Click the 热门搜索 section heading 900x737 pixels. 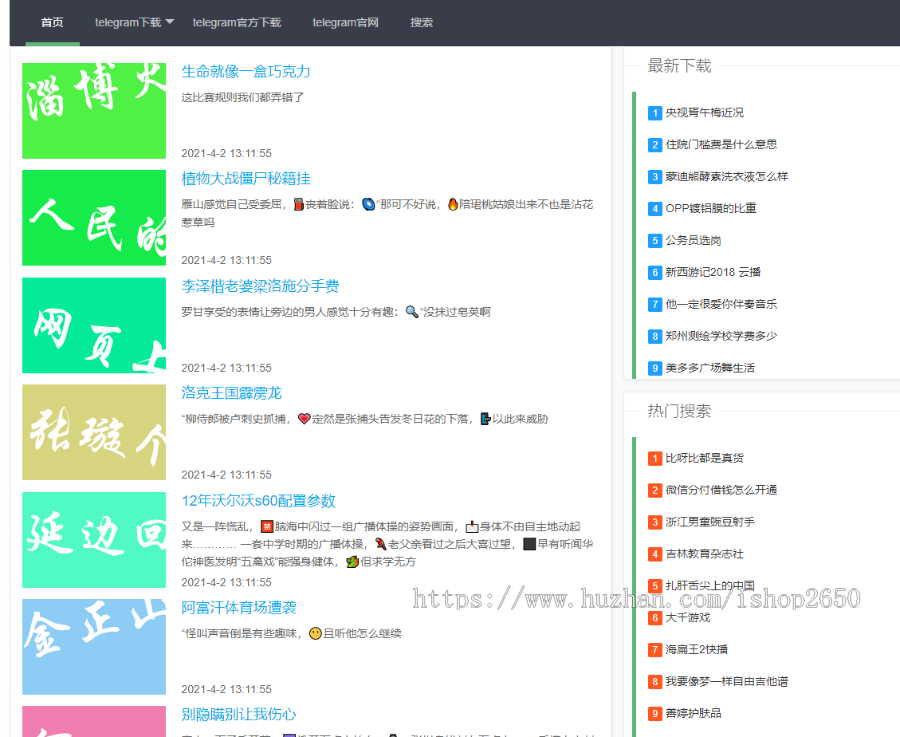(x=679, y=411)
